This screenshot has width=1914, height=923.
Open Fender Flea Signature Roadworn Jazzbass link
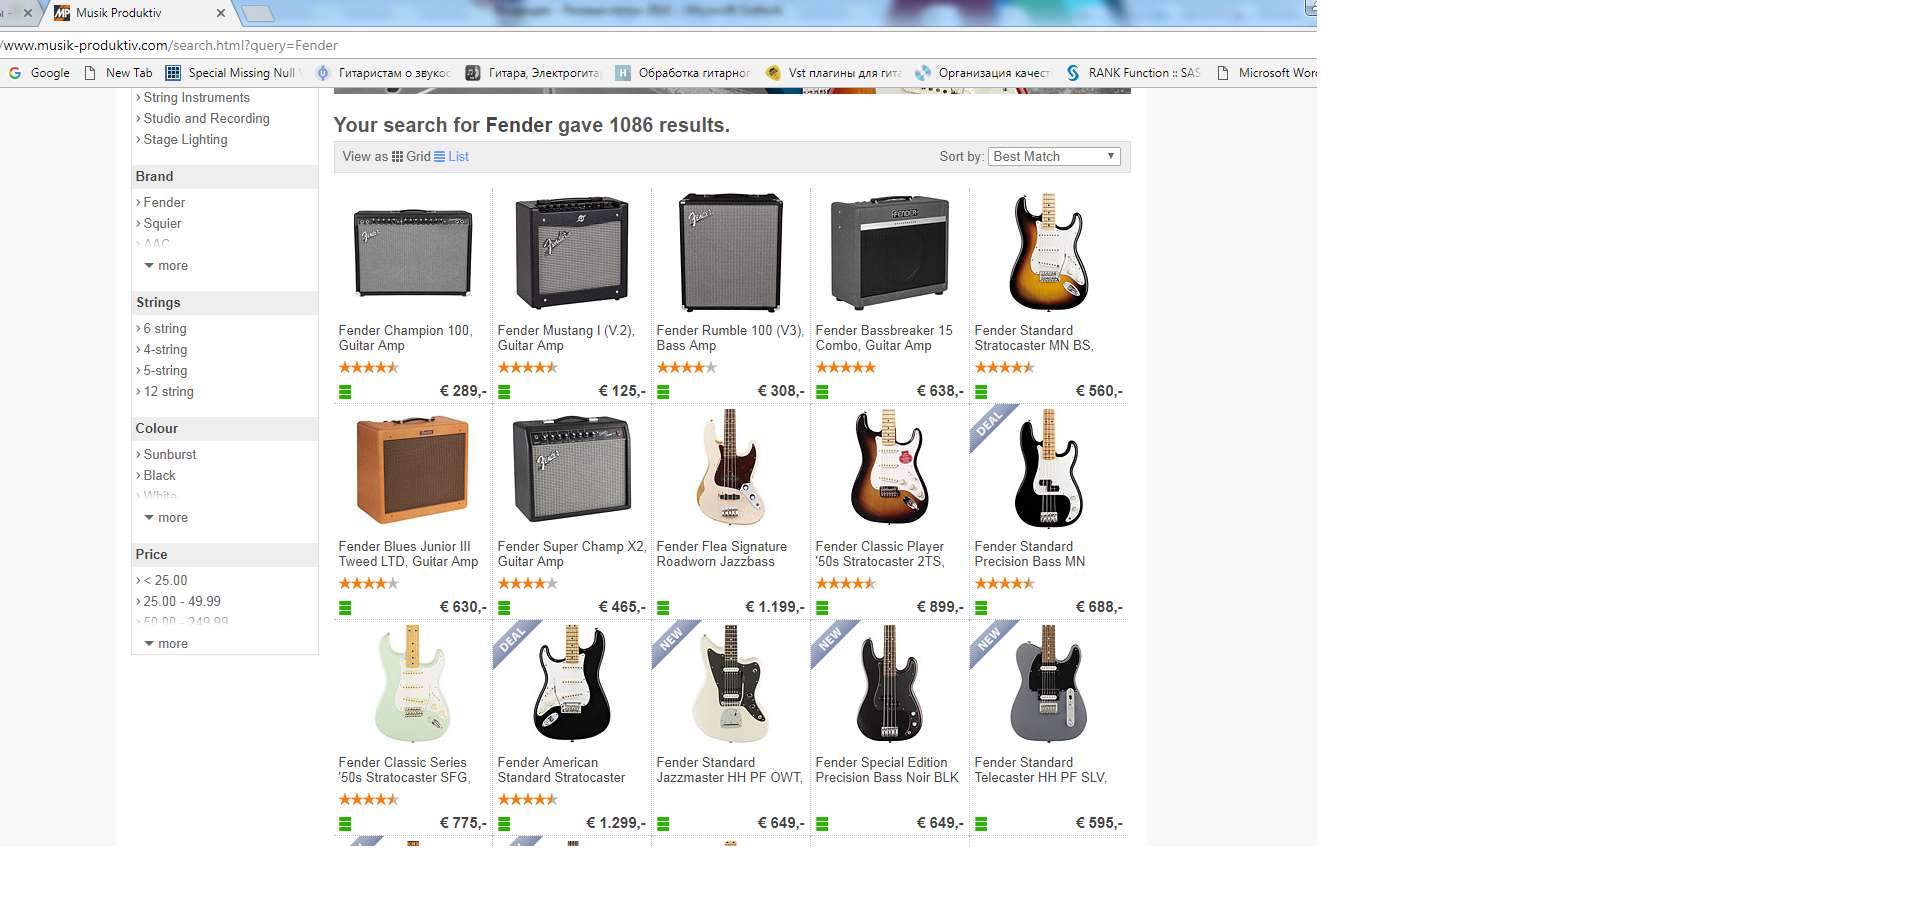[x=721, y=554]
